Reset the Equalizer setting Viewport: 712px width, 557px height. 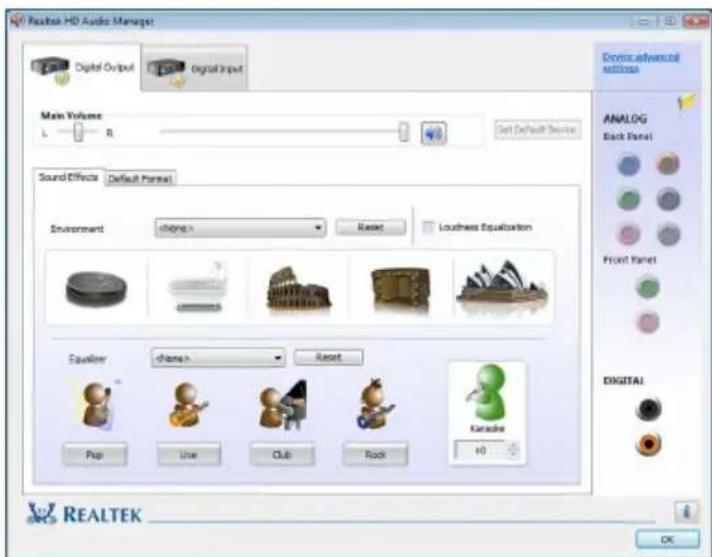pyautogui.click(x=328, y=357)
